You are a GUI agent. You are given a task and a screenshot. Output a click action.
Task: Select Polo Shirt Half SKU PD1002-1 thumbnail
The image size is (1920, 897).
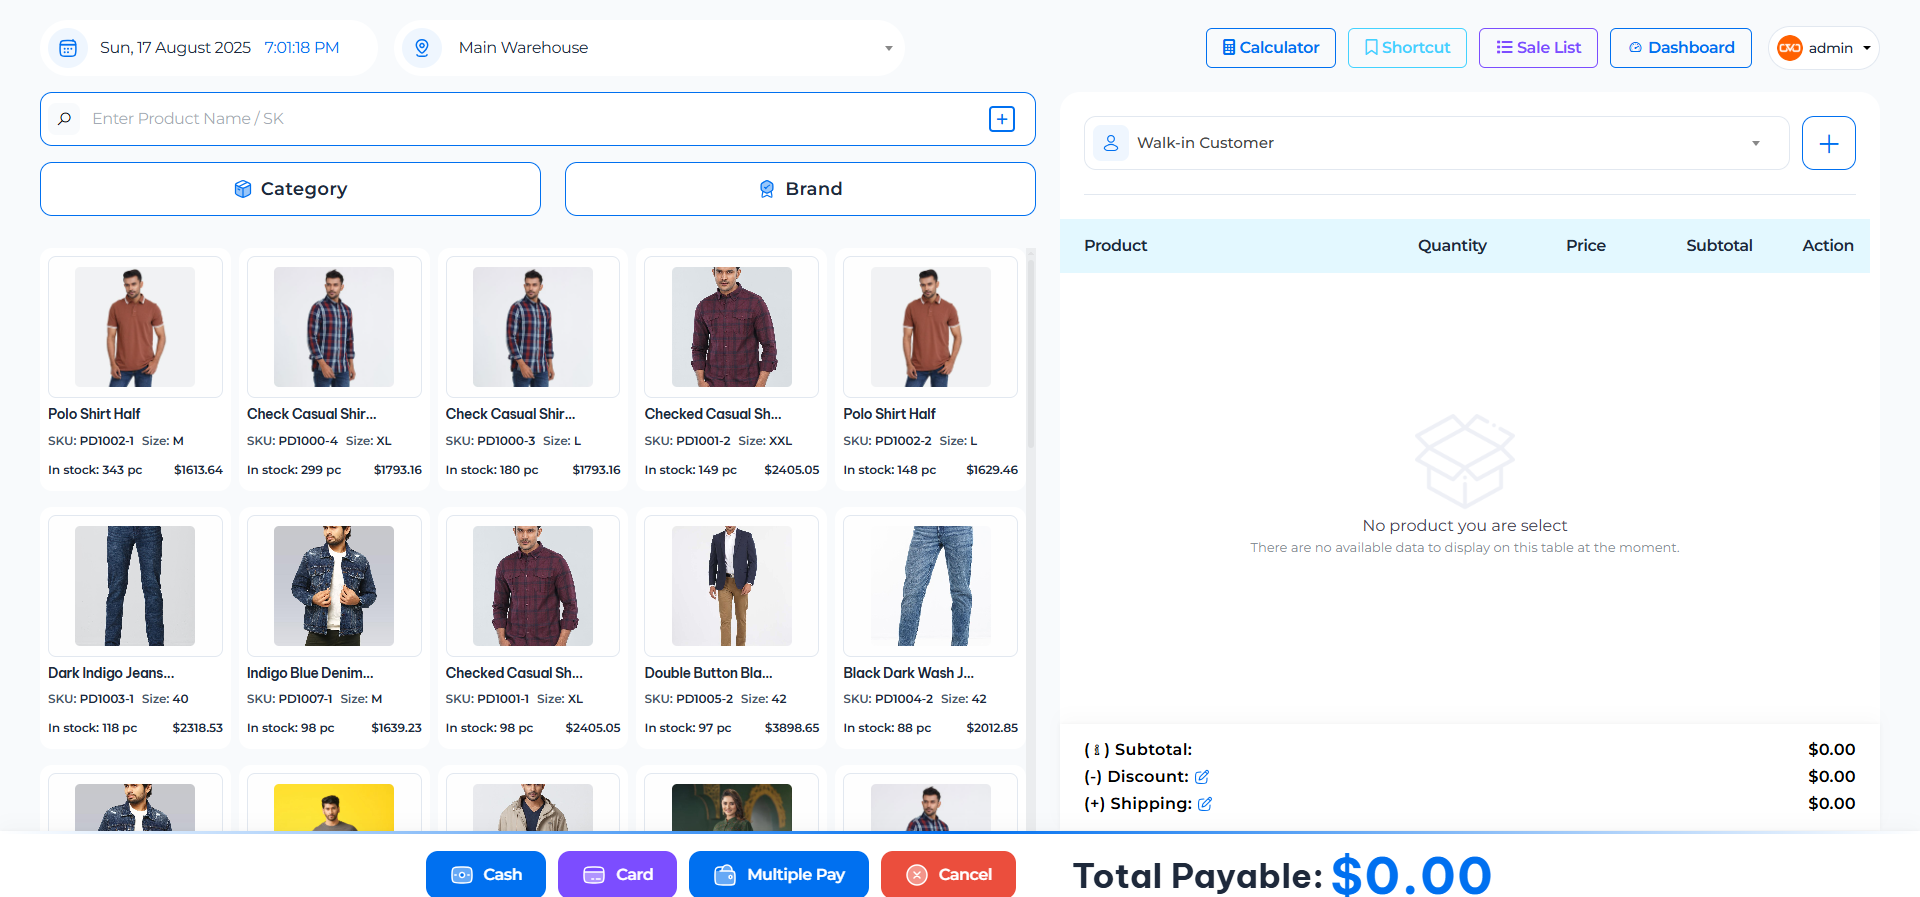(135, 327)
